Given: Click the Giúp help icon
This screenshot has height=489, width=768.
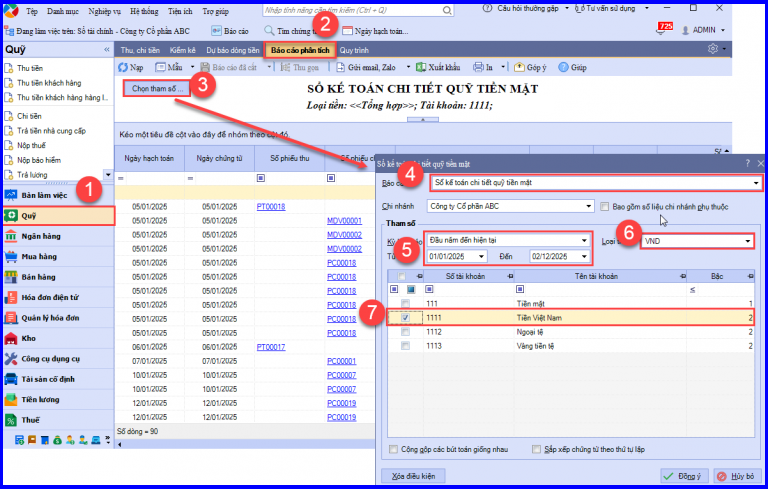Looking at the screenshot, I should pos(563,67).
